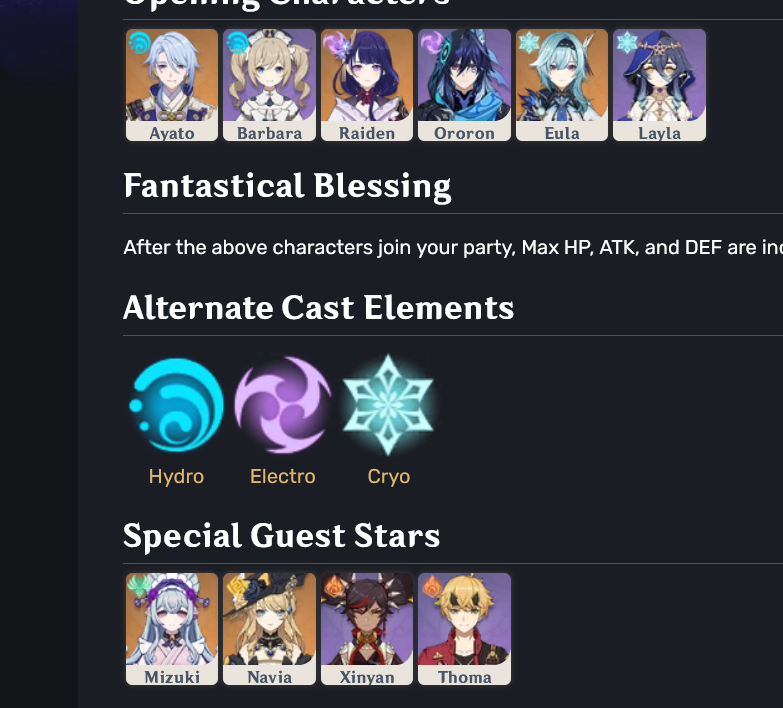This screenshot has height=708, width=783.
Task: Click the Alternate Cast Elements heading
Action: pos(318,308)
